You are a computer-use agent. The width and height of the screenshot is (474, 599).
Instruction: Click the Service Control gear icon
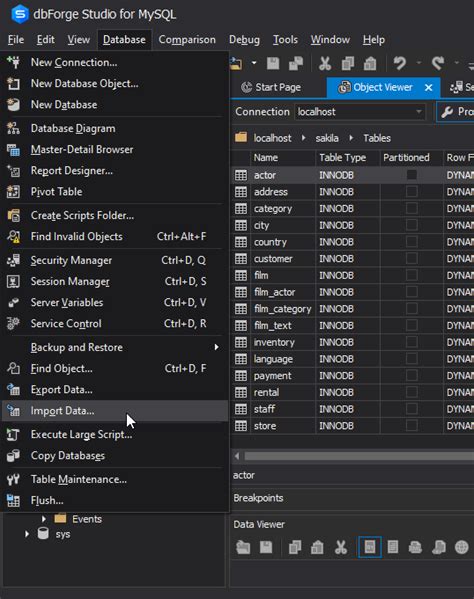point(13,324)
